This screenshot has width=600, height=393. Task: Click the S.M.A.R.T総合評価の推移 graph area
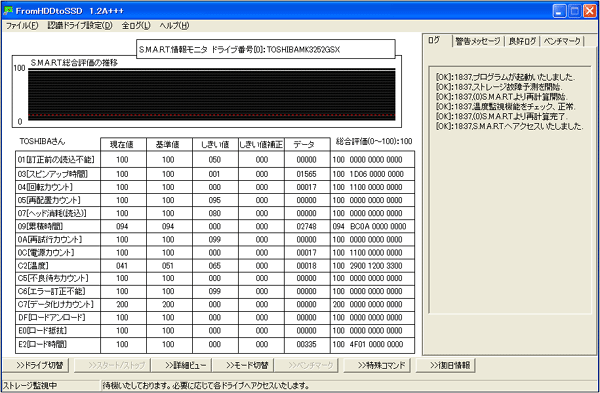coord(211,95)
